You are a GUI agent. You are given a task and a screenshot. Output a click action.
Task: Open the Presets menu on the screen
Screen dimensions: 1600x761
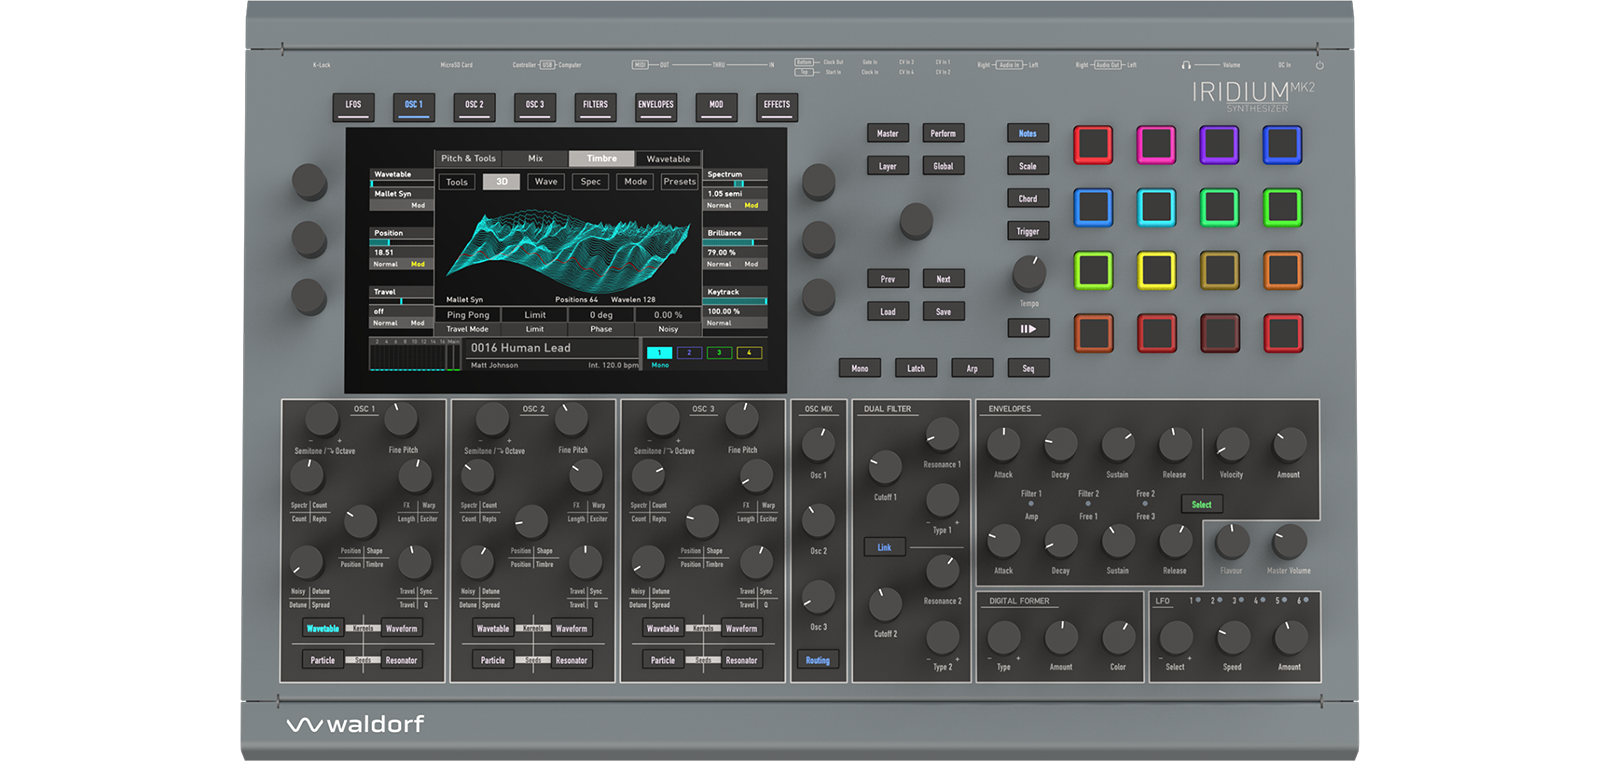click(x=679, y=182)
